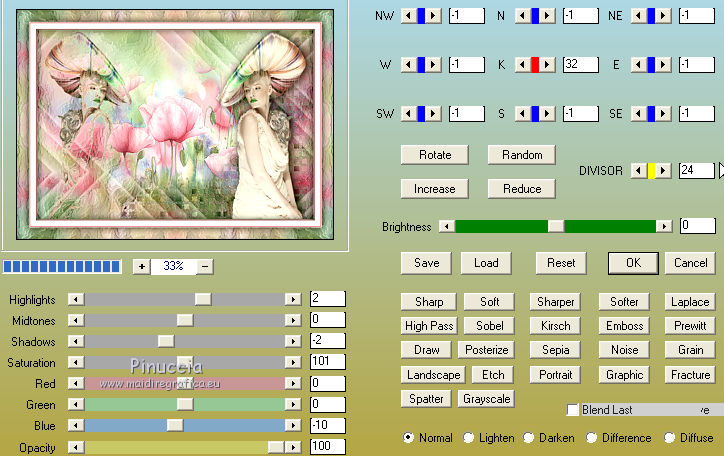Click Blue slider left arrow
724x456 pixels.
tap(76, 425)
